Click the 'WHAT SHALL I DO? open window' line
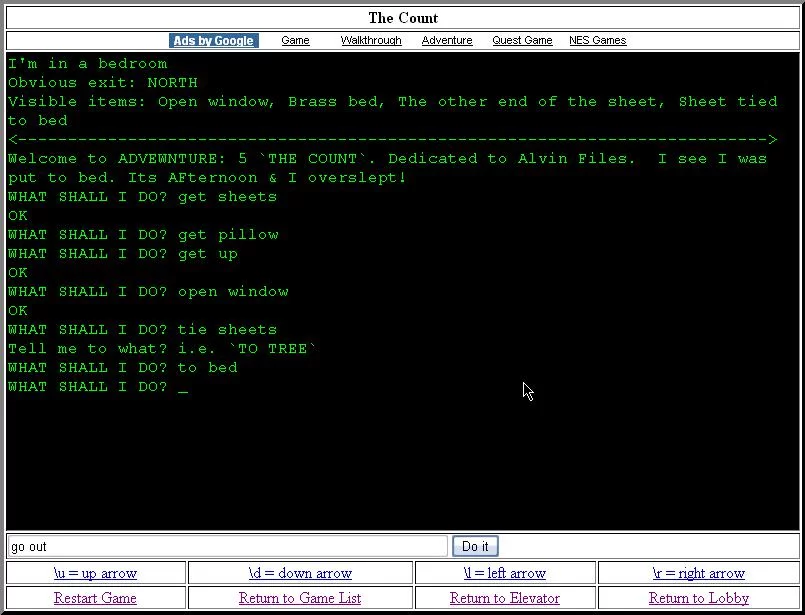Image resolution: width=805 pixels, height=615 pixels. point(148,292)
